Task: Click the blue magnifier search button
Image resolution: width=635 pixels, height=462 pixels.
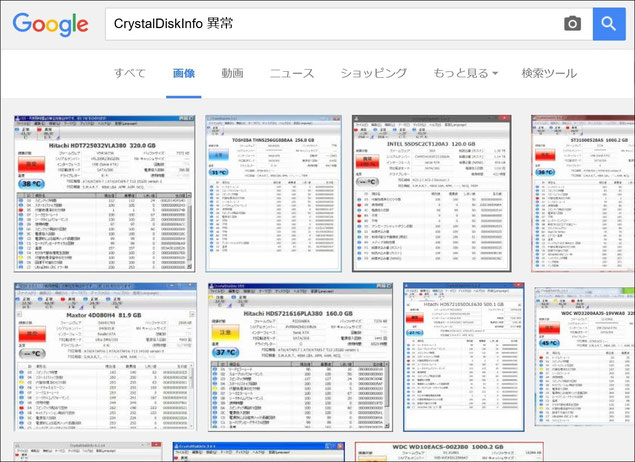Action: pyautogui.click(x=609, y=24)
